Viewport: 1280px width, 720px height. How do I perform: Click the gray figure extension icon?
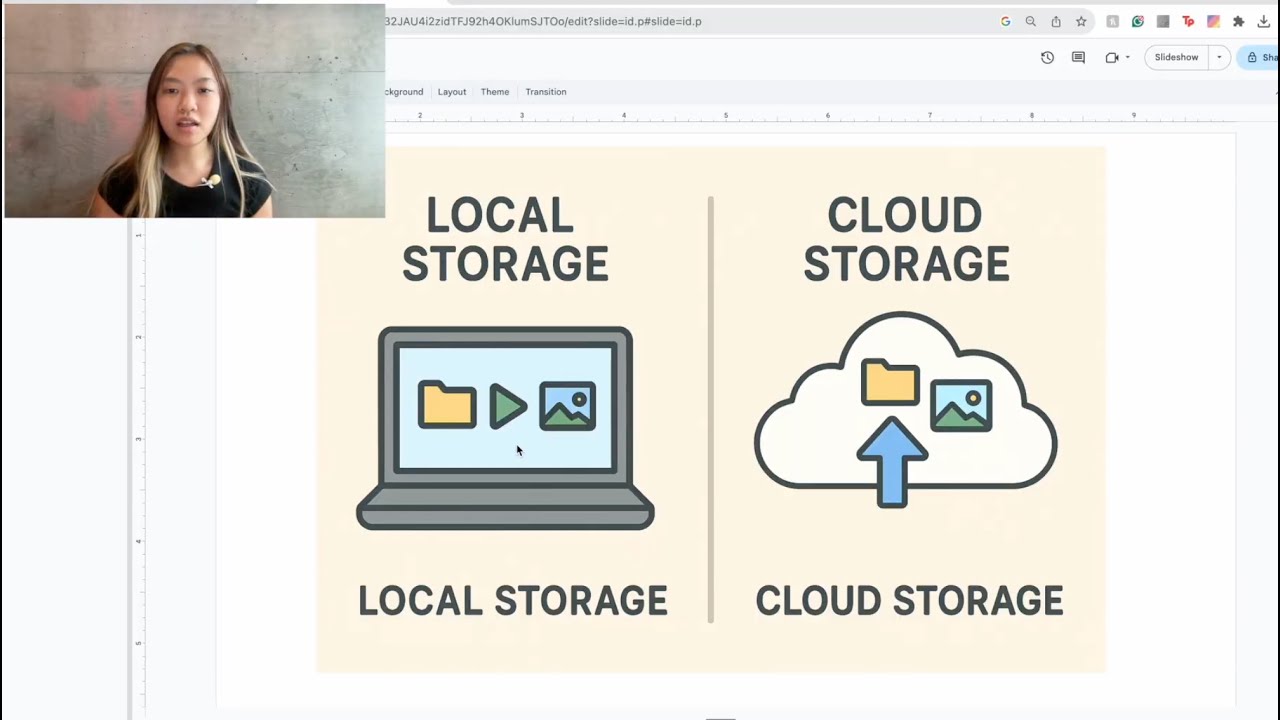pyautogui.click(x=1112, y=21)
